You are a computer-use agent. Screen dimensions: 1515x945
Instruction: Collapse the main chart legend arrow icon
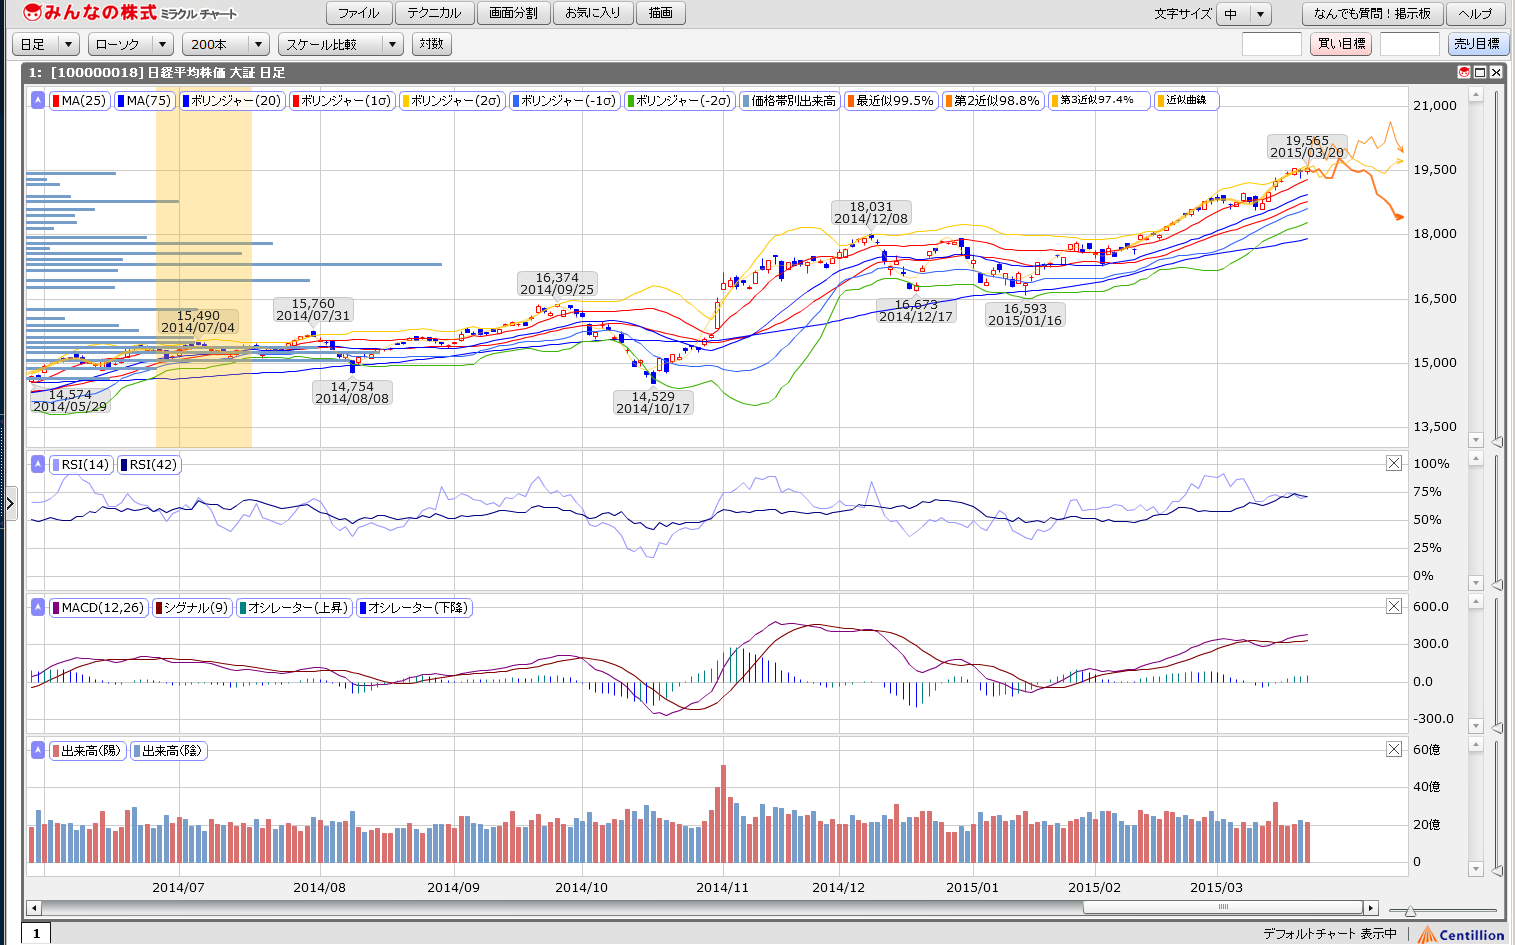(x=38, y=100)
